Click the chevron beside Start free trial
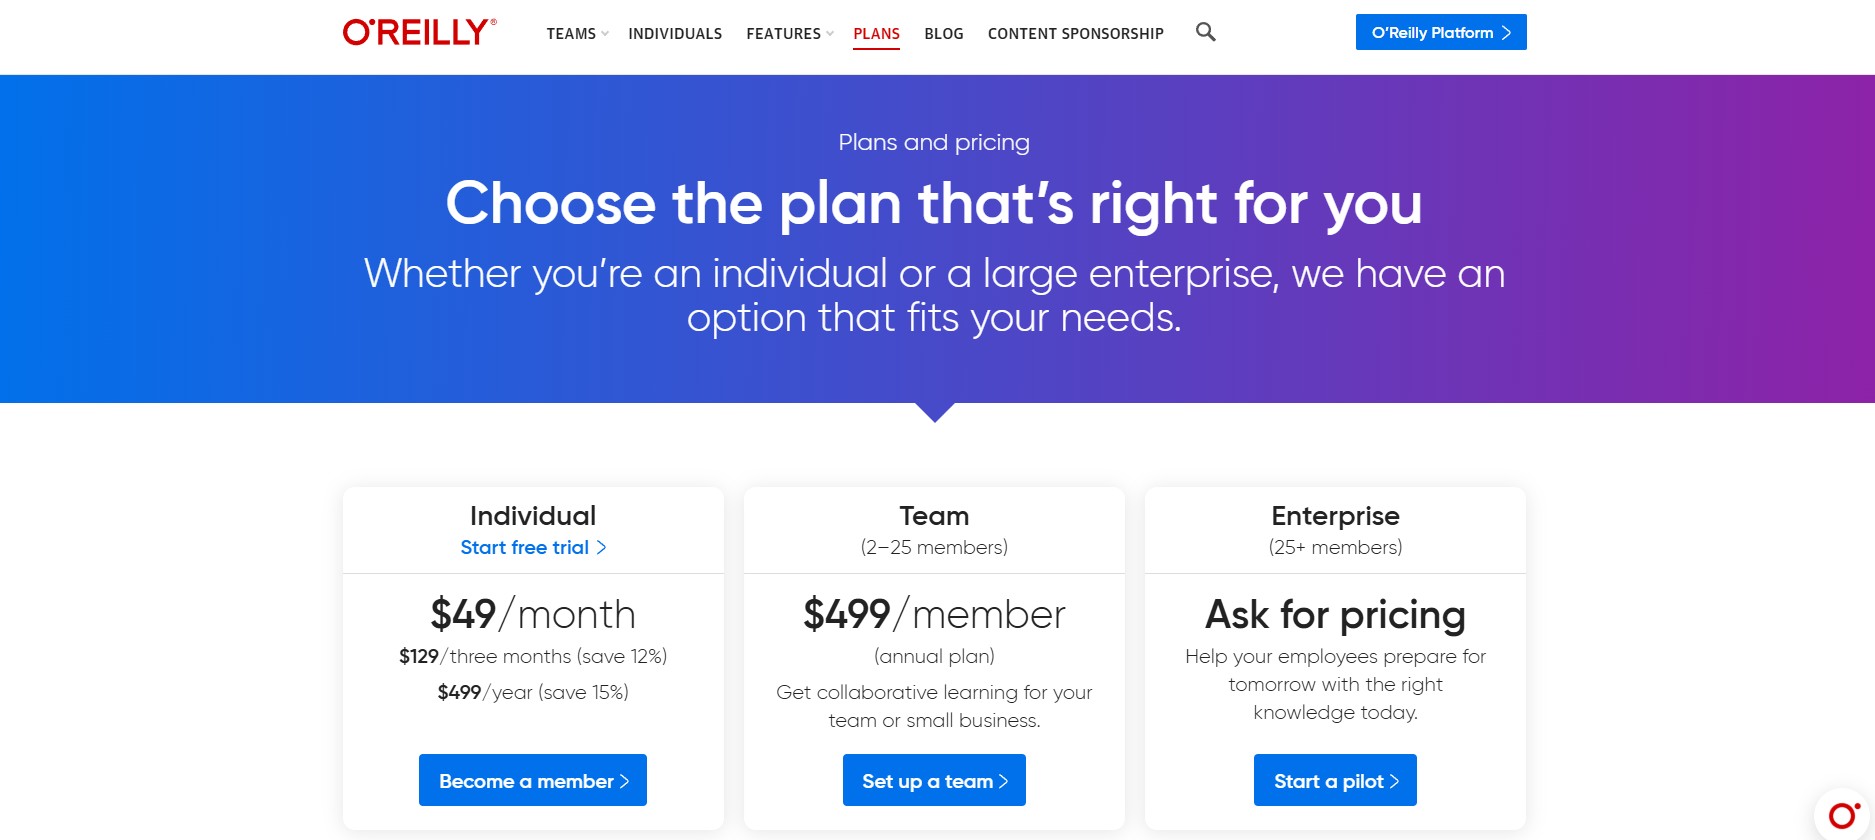The image size is (1875, 840). 602,547
